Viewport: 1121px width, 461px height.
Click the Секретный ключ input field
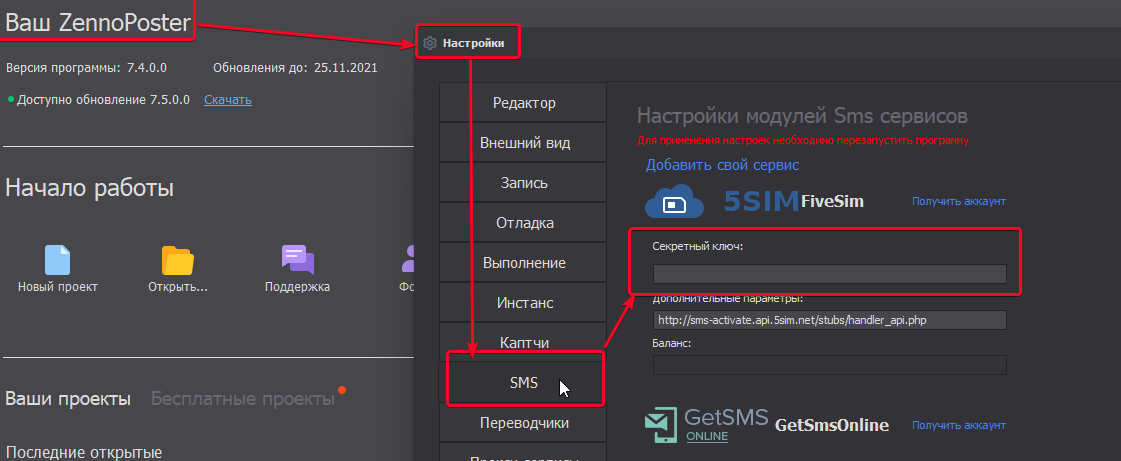pos(829,274)
